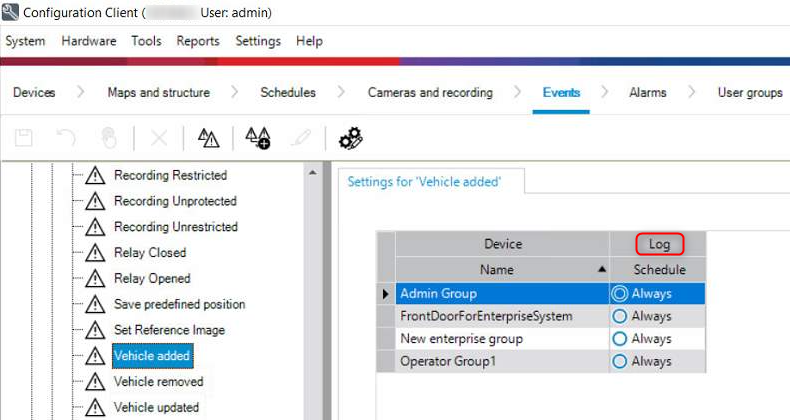Open the Hardware menu
Image resolution: width=790 pixels, height=420 pixels.
pos(88,41)
